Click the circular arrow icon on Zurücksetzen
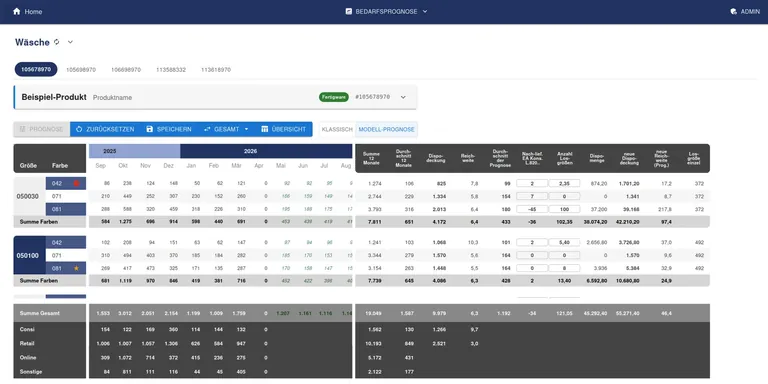768x384 pixels. pos(79,129)
